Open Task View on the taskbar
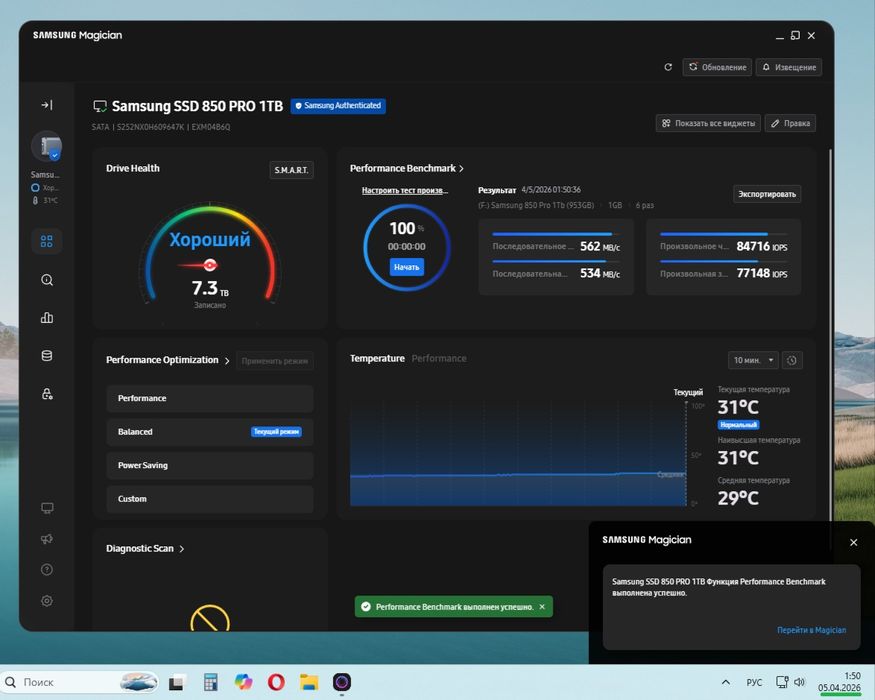Screen dimensions: 875x700 177,682
